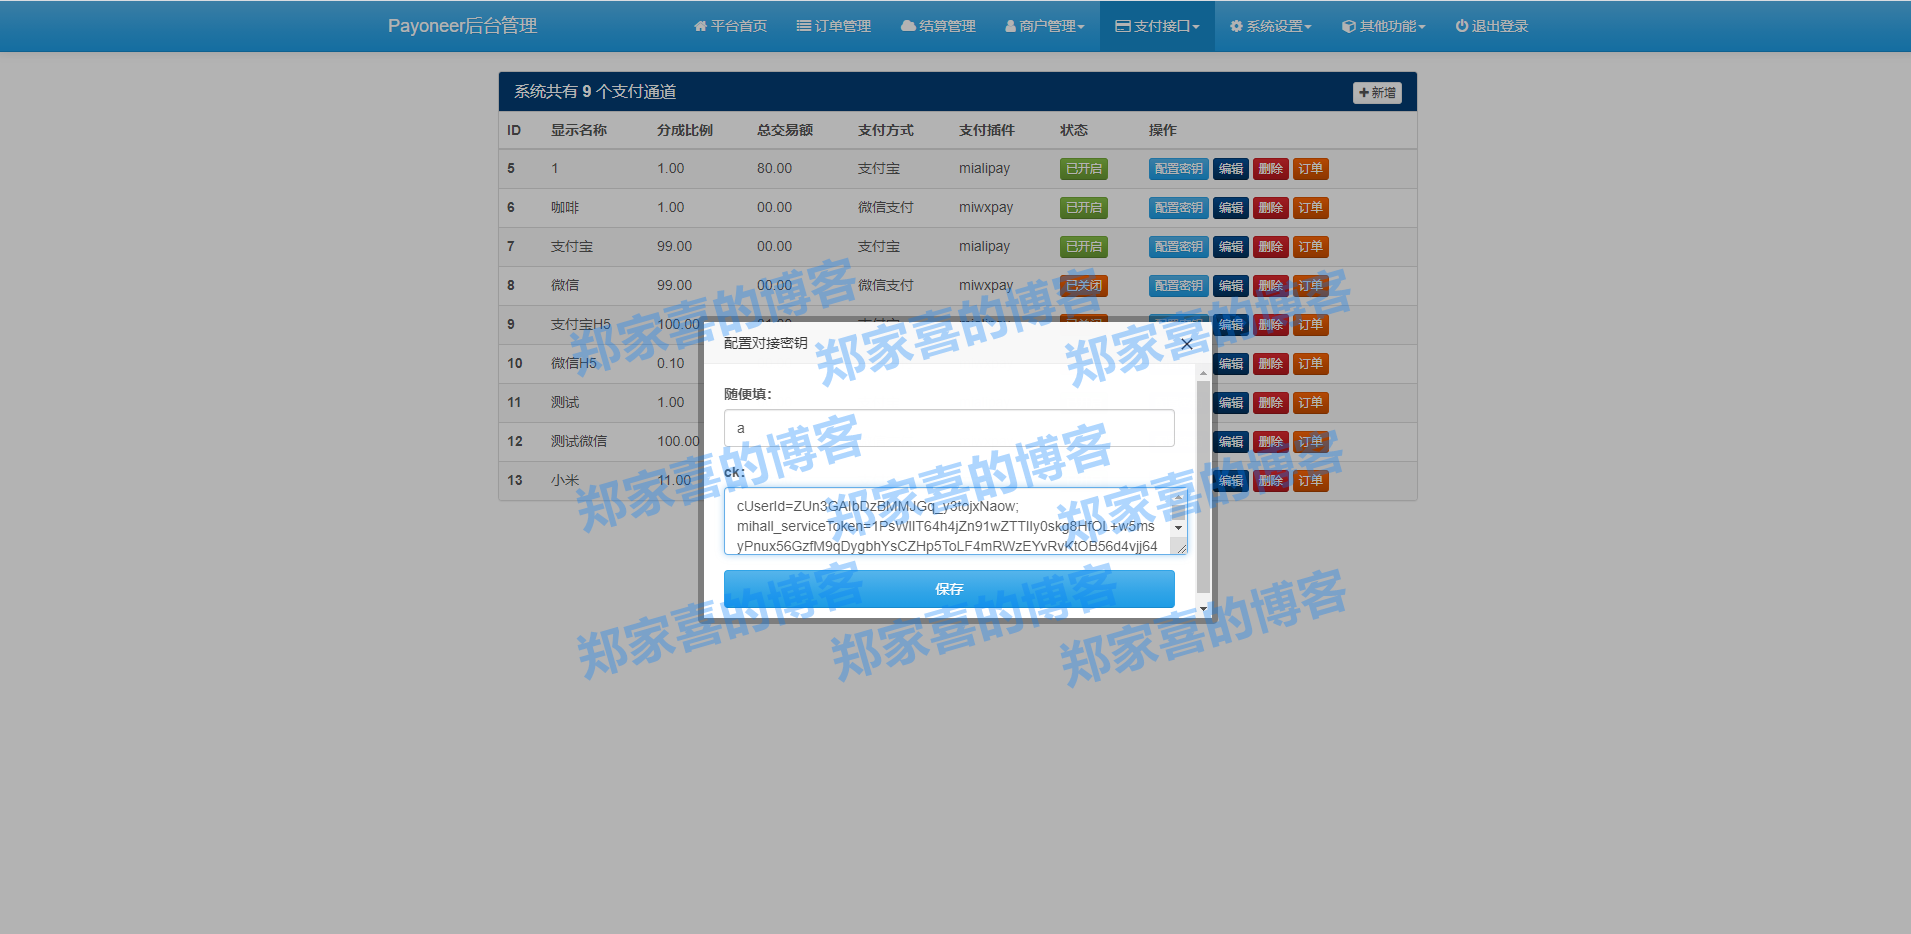
Task: Click 配置密钥 for channel ID 5
Action: 1178,169
